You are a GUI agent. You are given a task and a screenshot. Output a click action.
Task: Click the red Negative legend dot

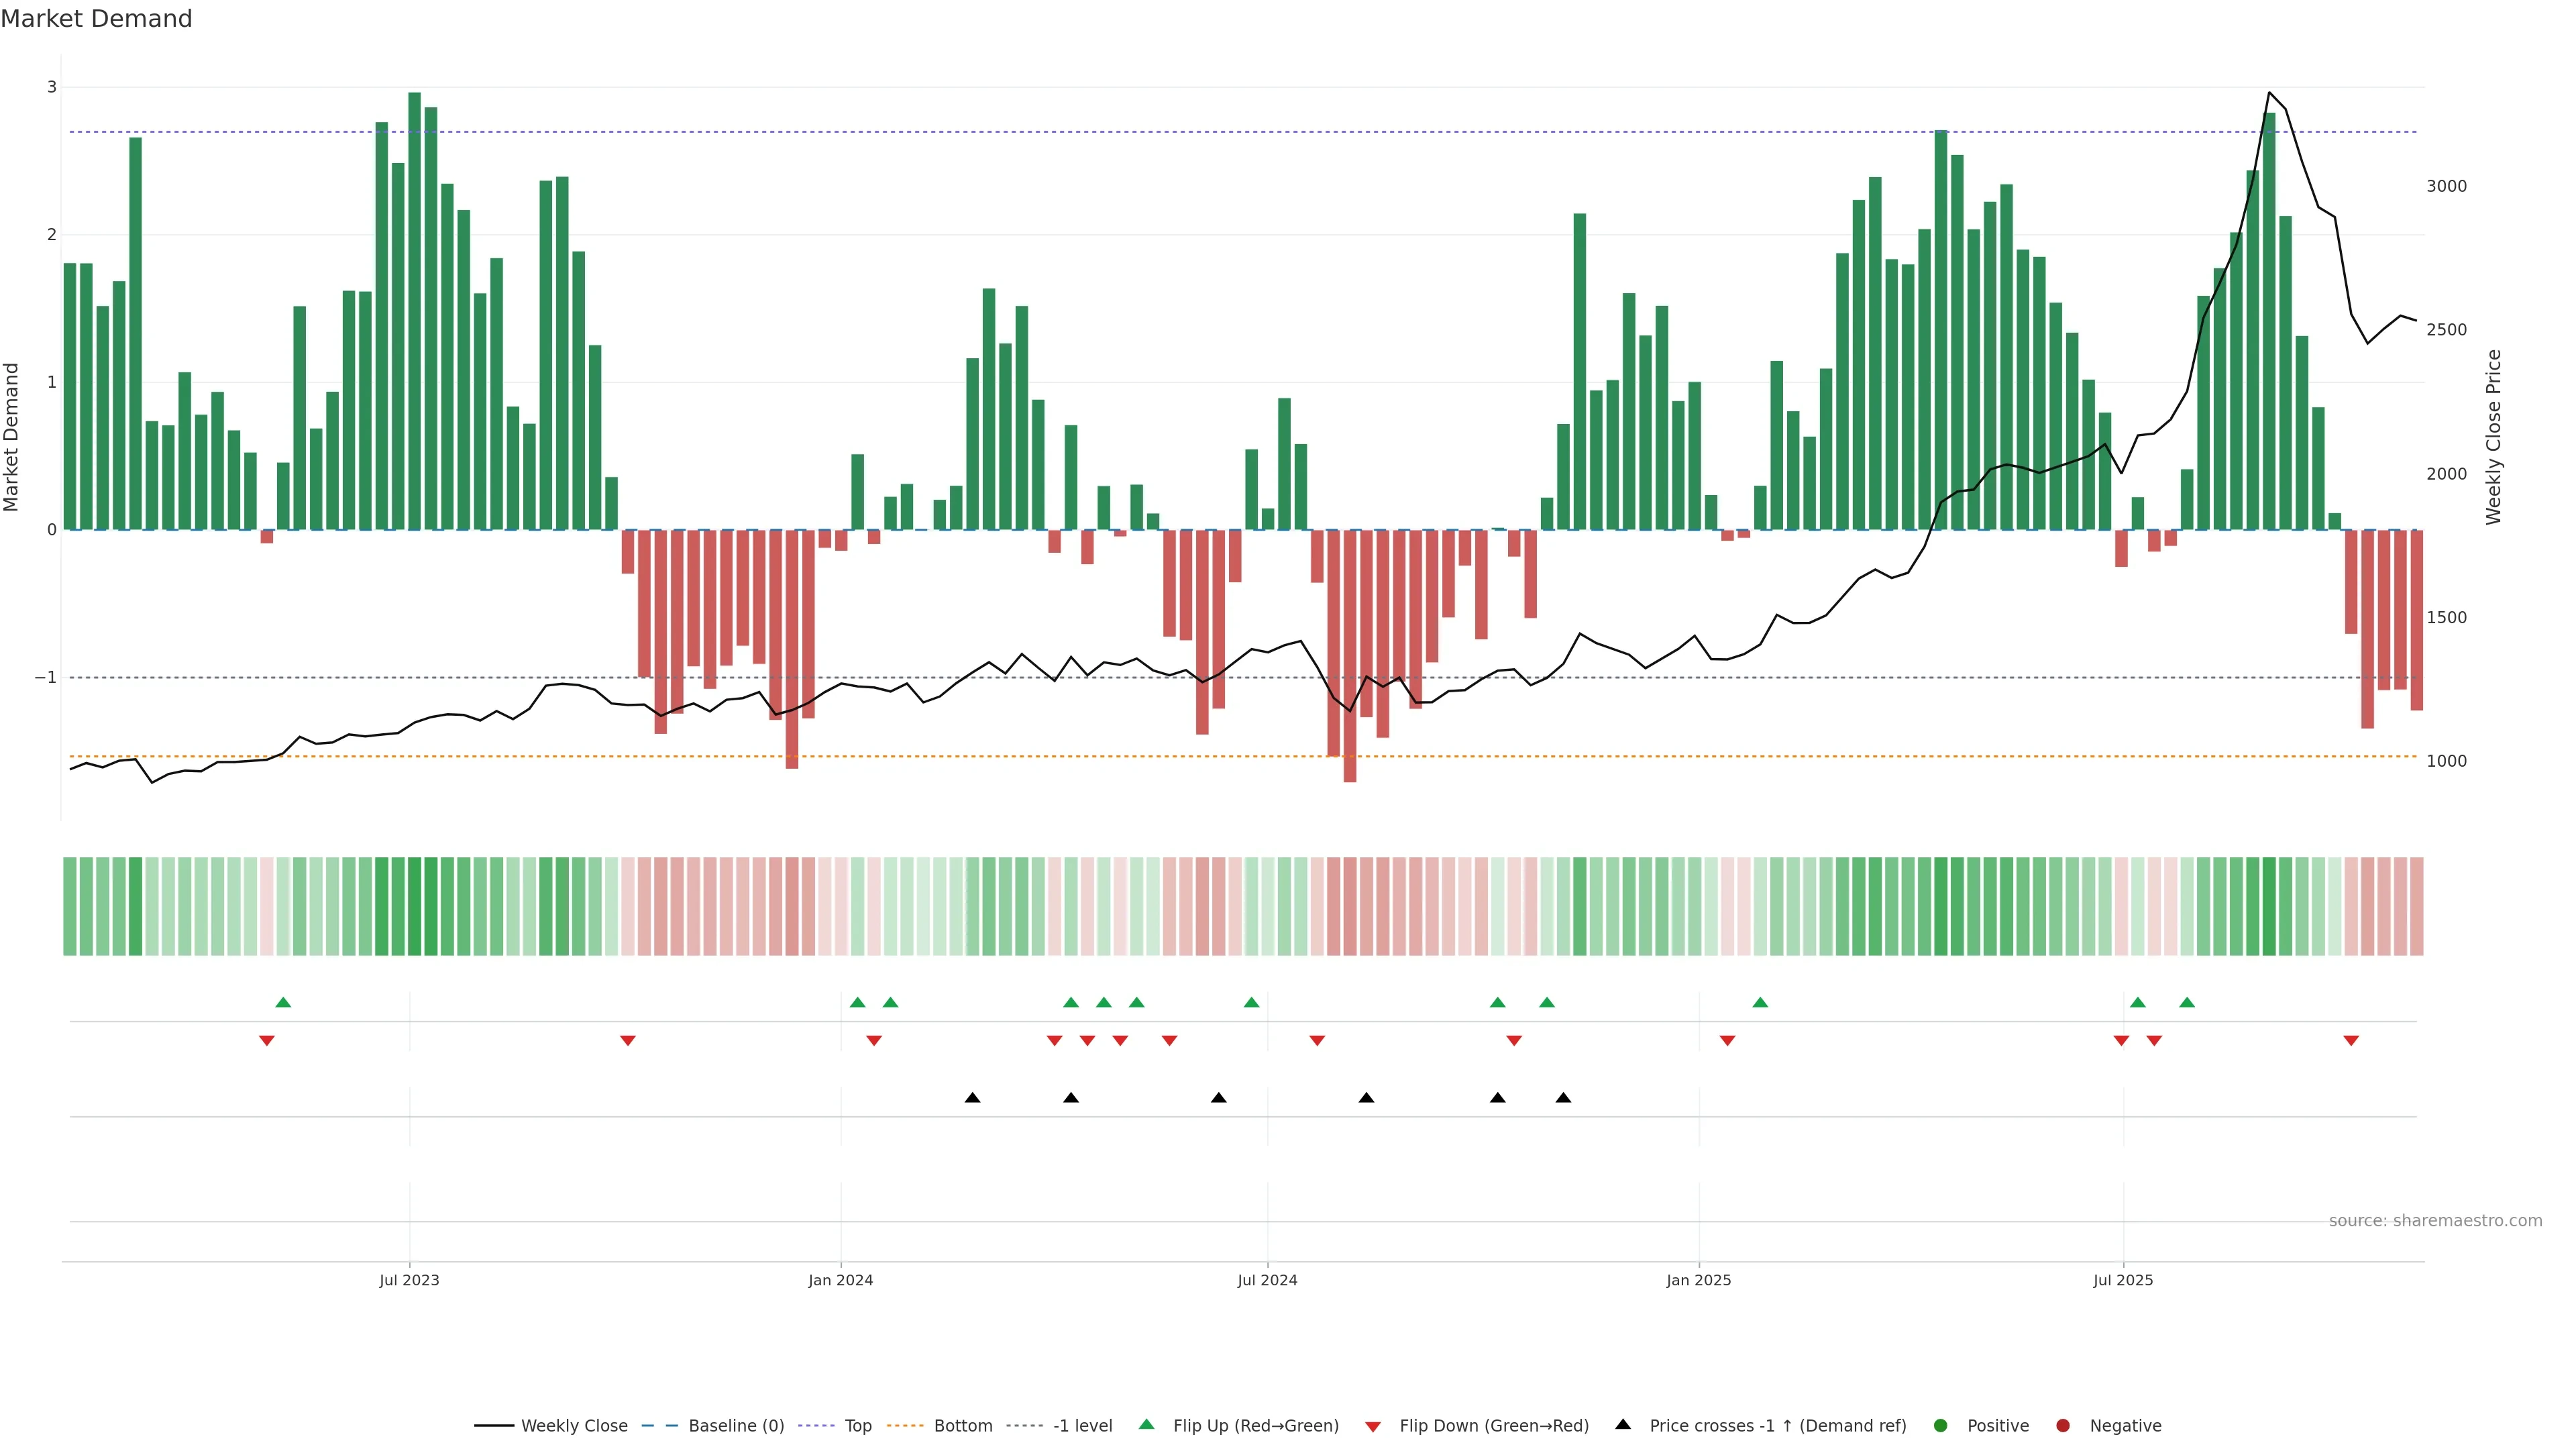click(2063, 1425)
